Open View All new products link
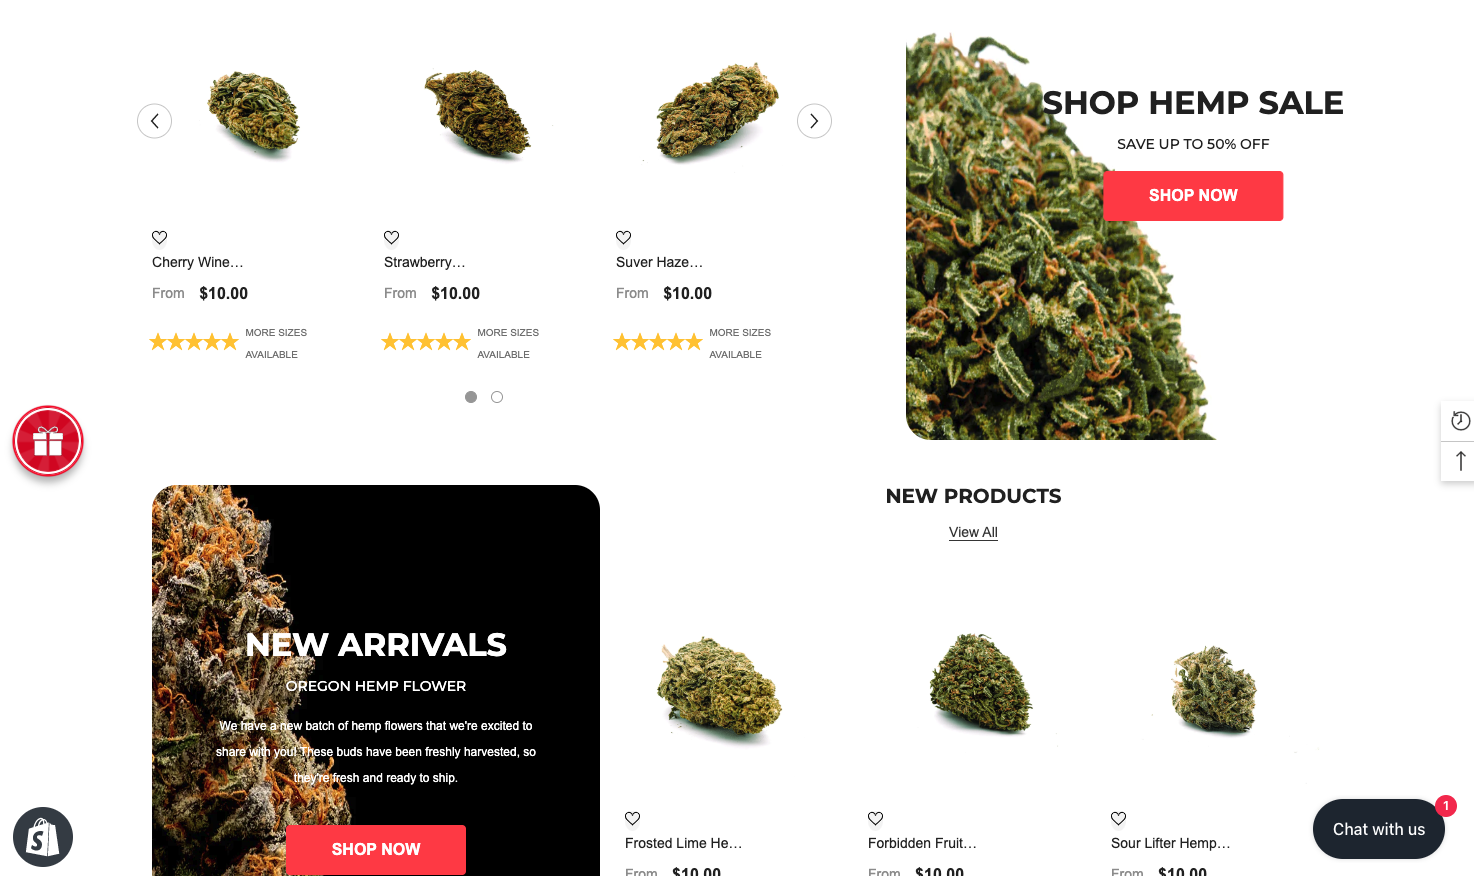1474x876 pixels. [x=973, y=532]
